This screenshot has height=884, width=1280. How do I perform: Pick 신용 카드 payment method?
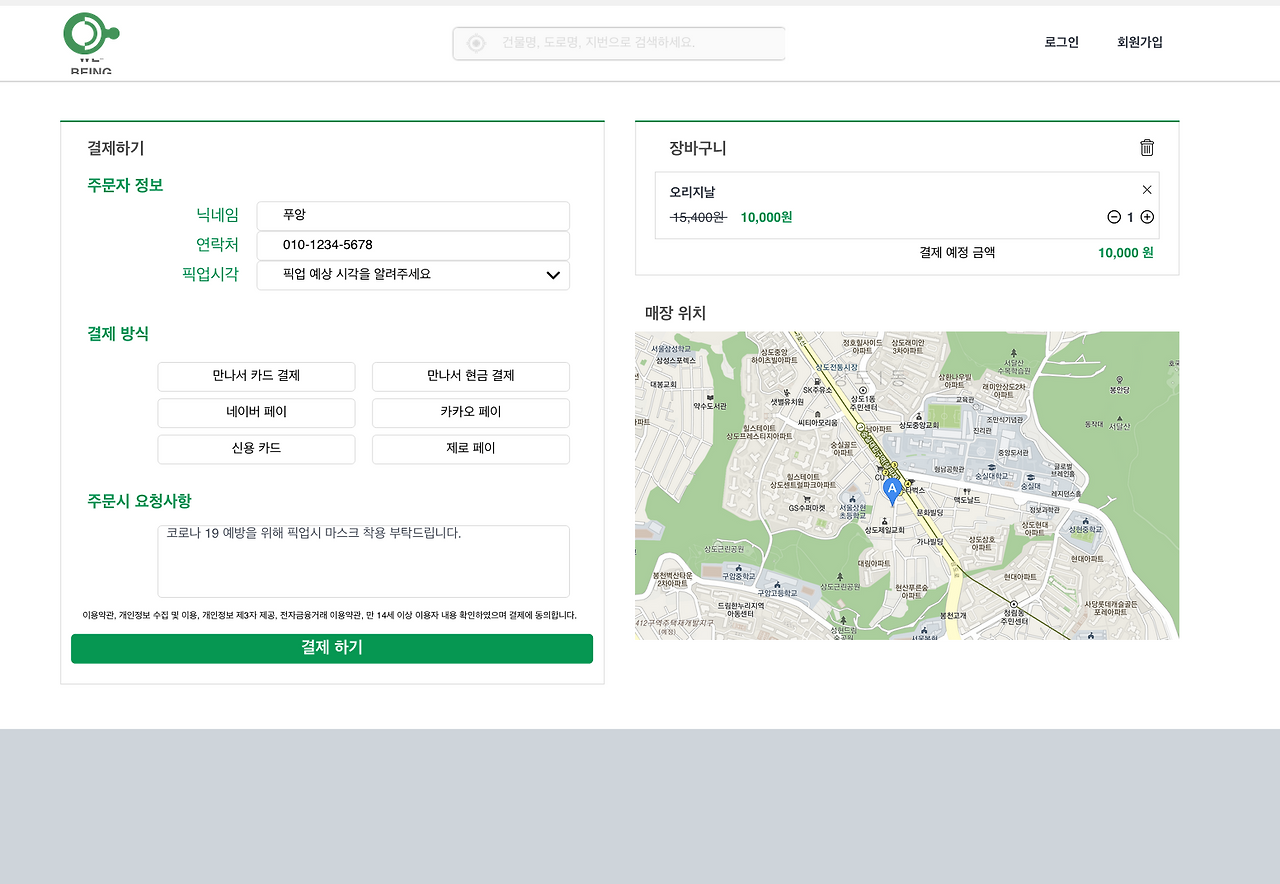pos(256,449)
